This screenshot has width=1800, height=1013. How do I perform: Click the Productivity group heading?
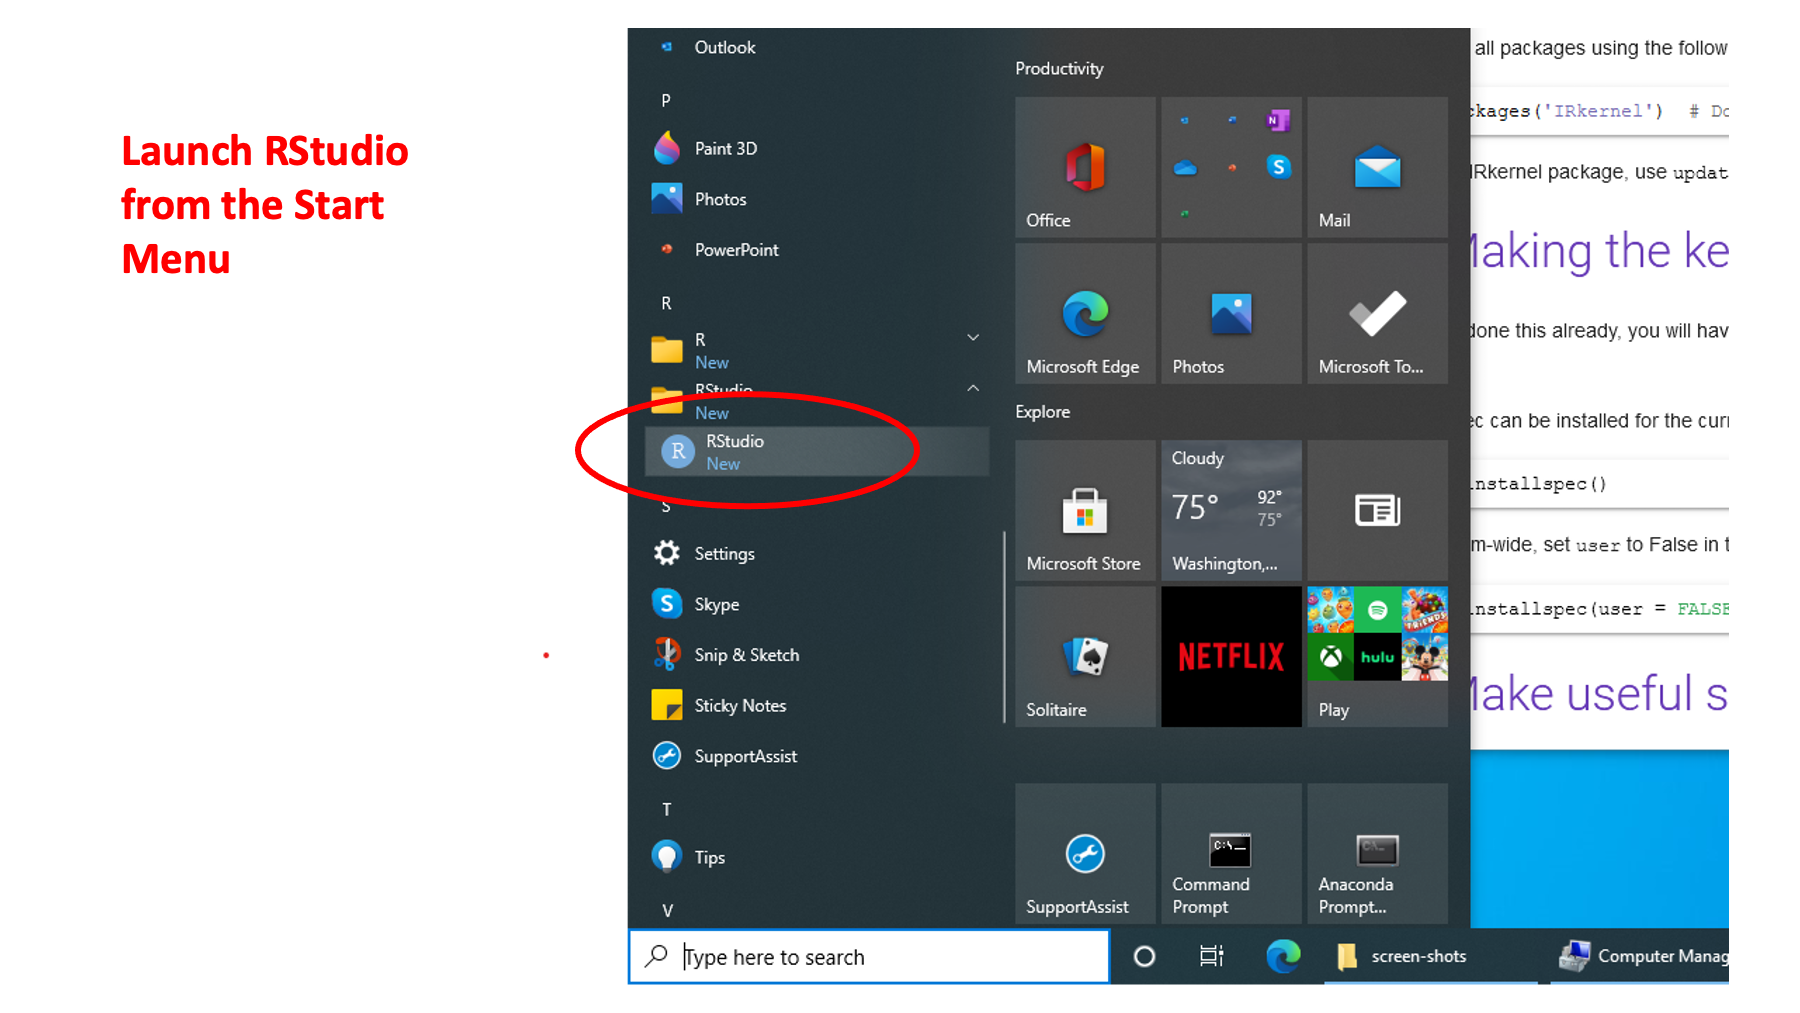pos(1059,68)
